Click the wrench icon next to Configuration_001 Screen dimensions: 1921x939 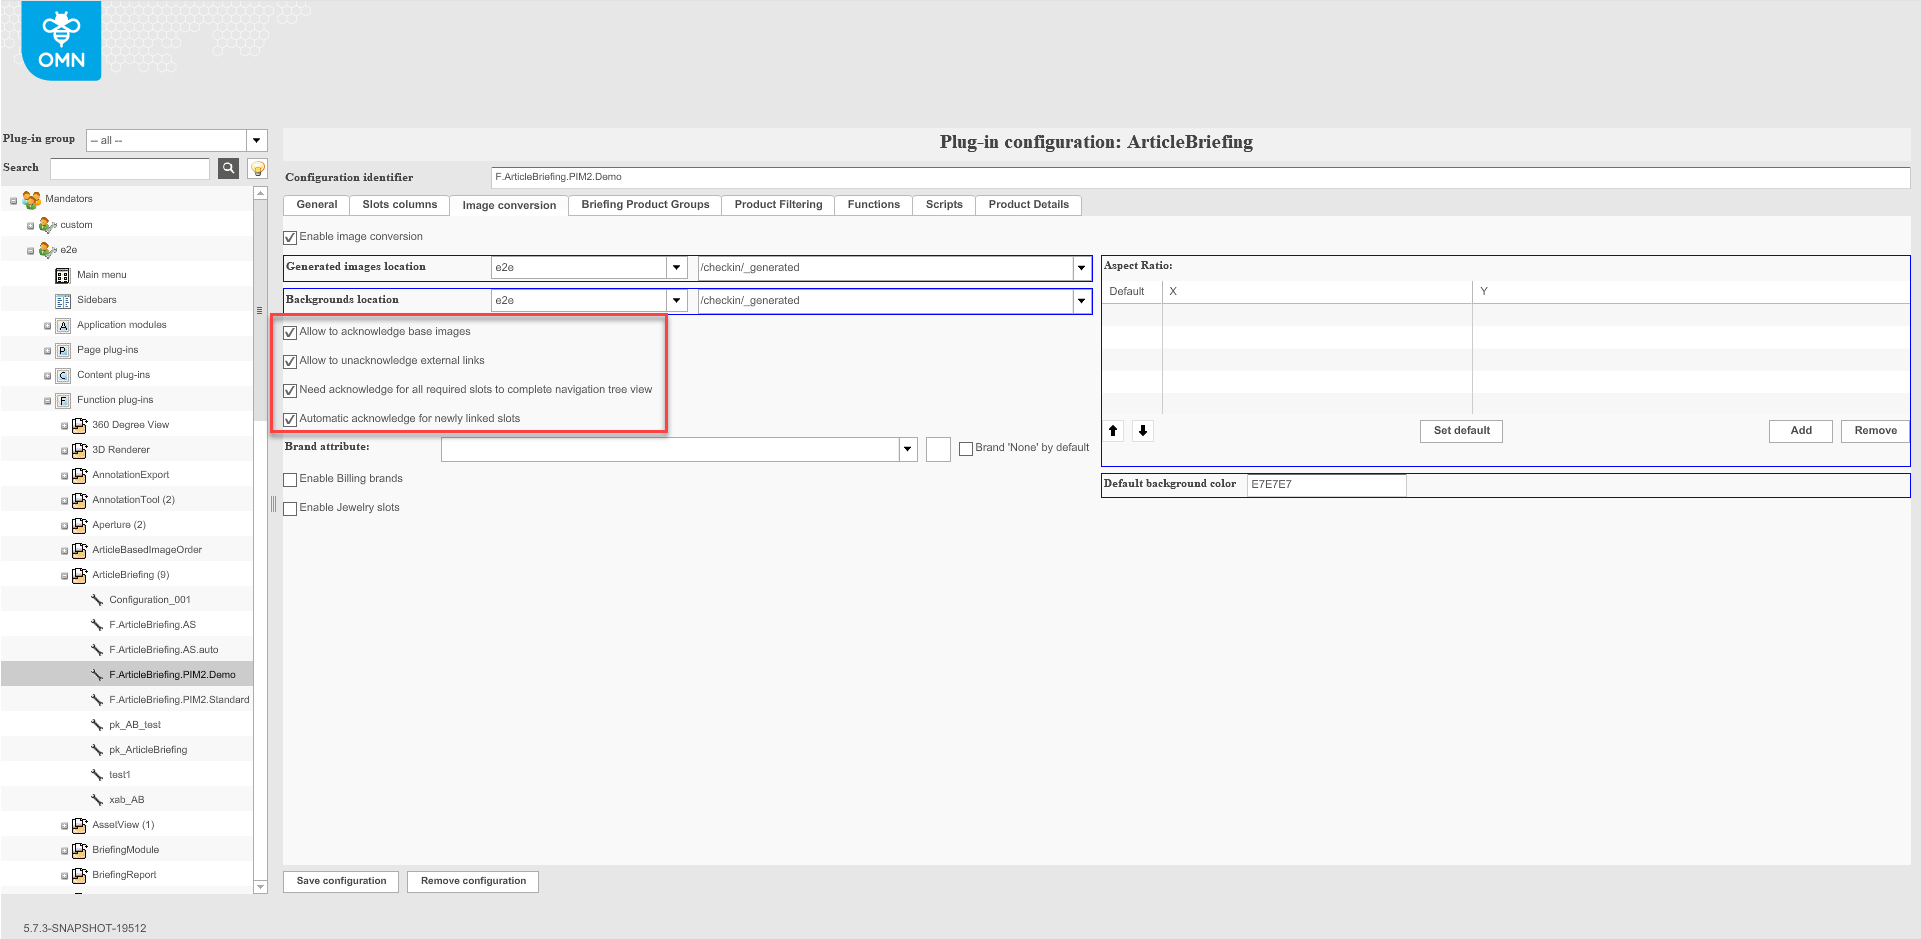click(x=96, y=599)
